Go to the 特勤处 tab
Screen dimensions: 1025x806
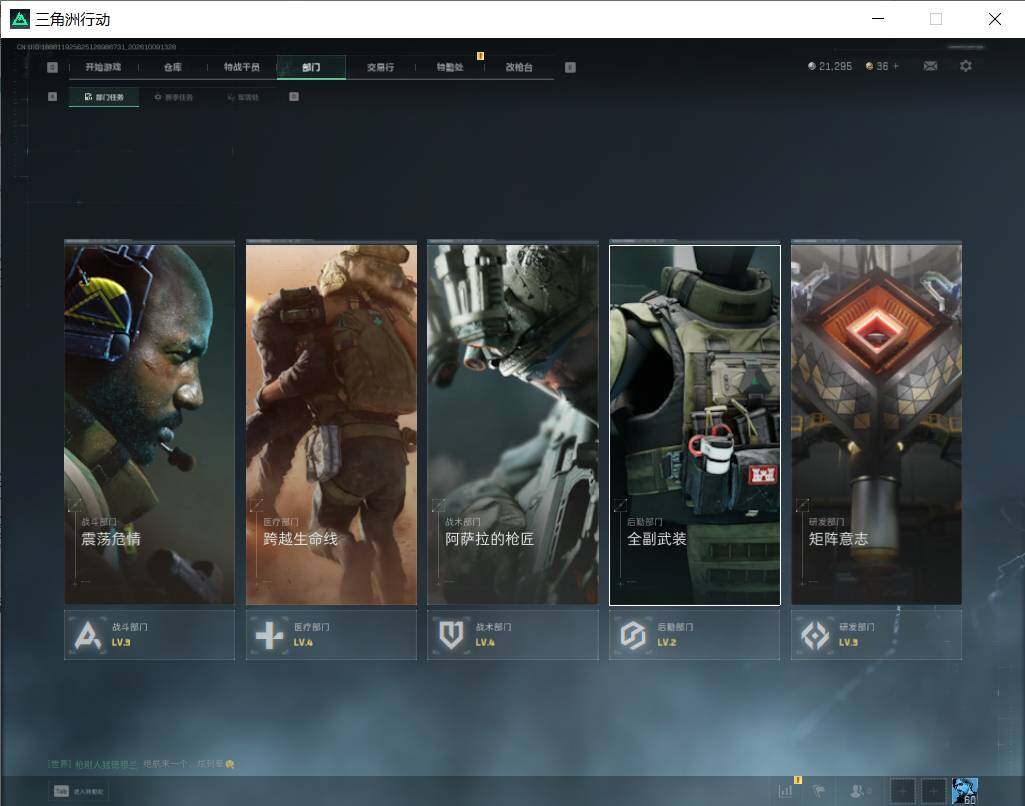tap(450, 67)
